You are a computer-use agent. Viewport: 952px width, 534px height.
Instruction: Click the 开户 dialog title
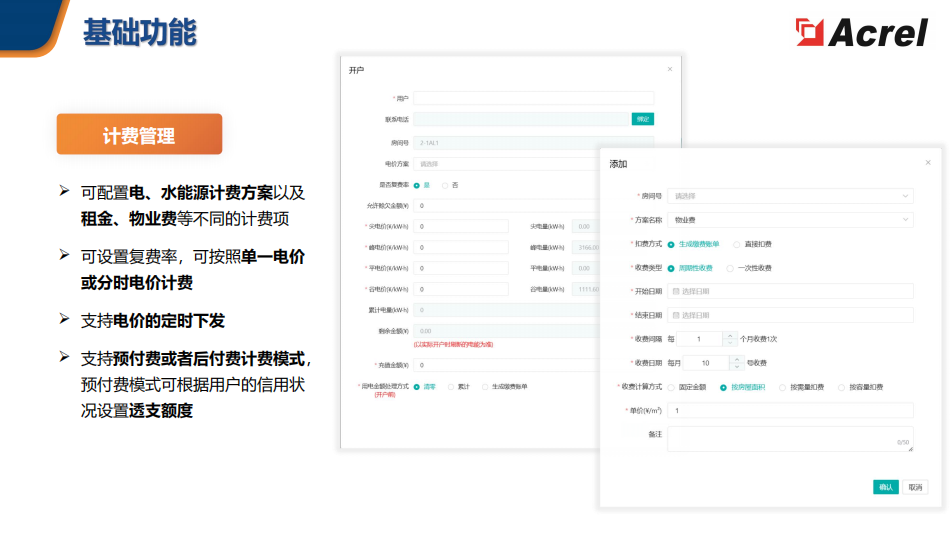coord(356,70)
